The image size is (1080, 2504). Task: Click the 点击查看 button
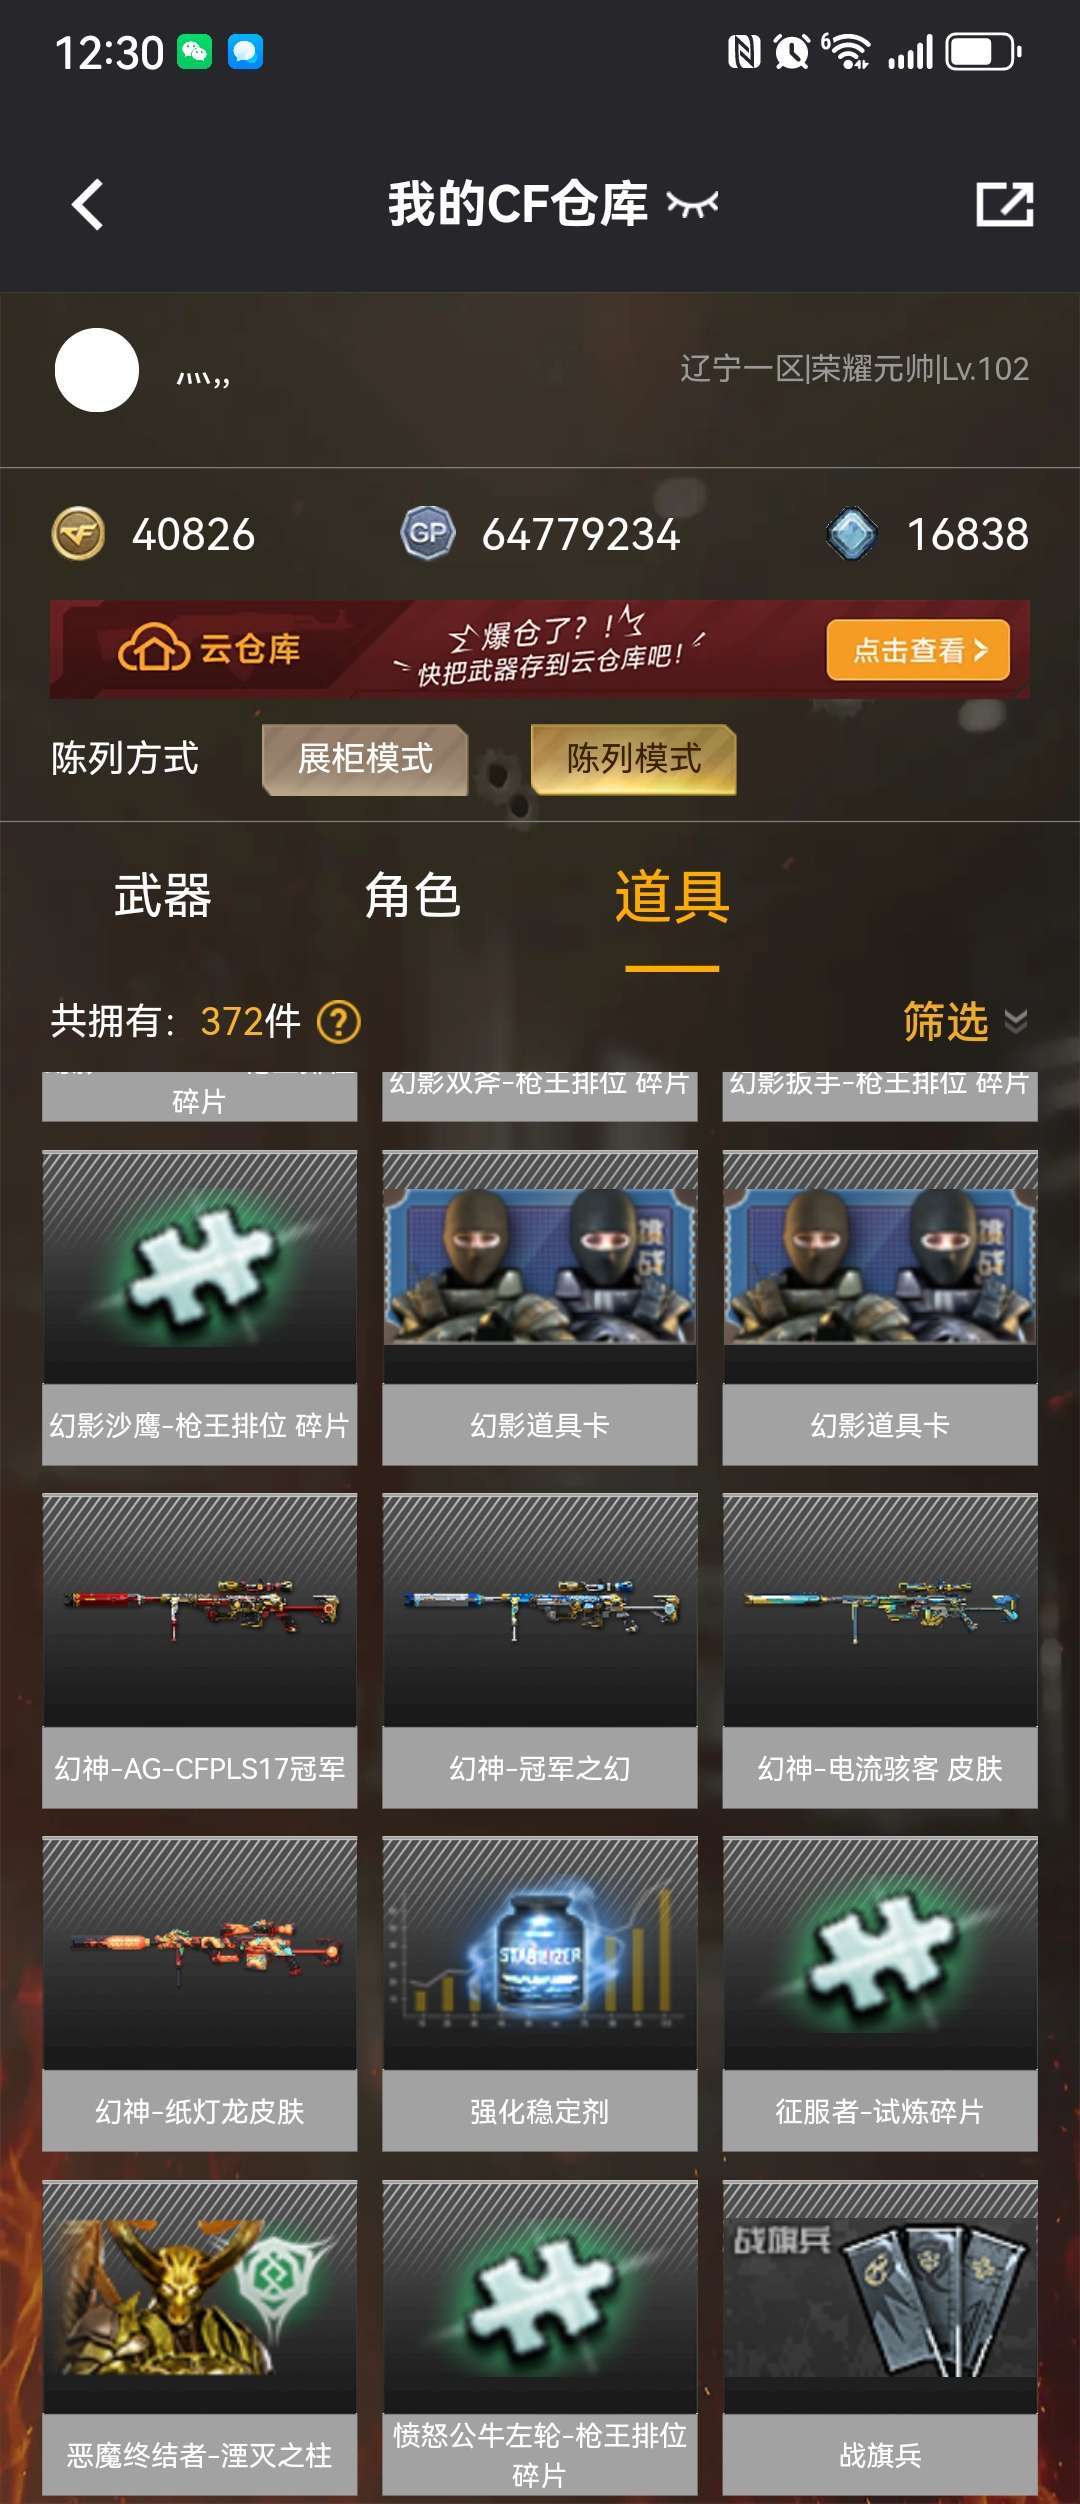[918, 650]
